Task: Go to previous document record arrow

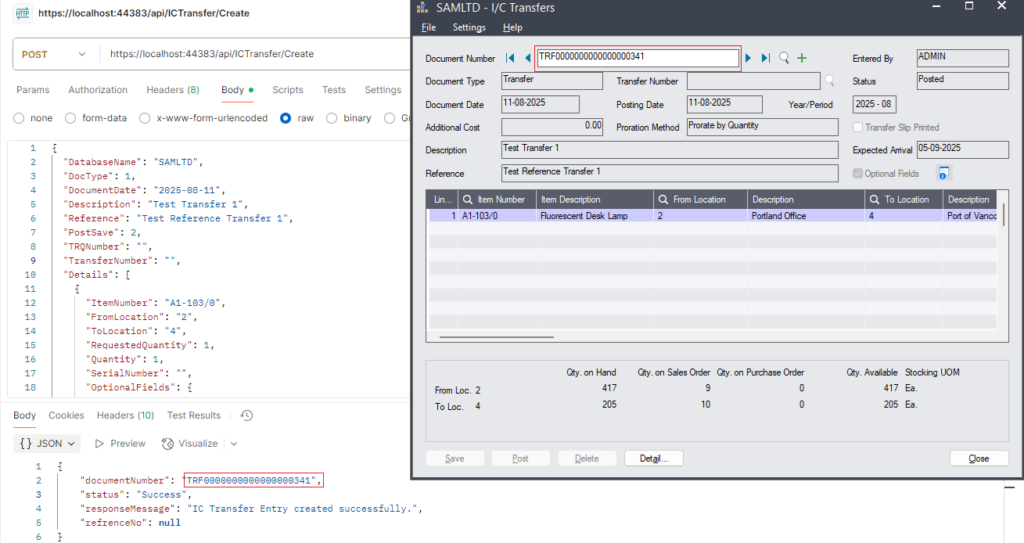Action: click(x=527, y=58)
